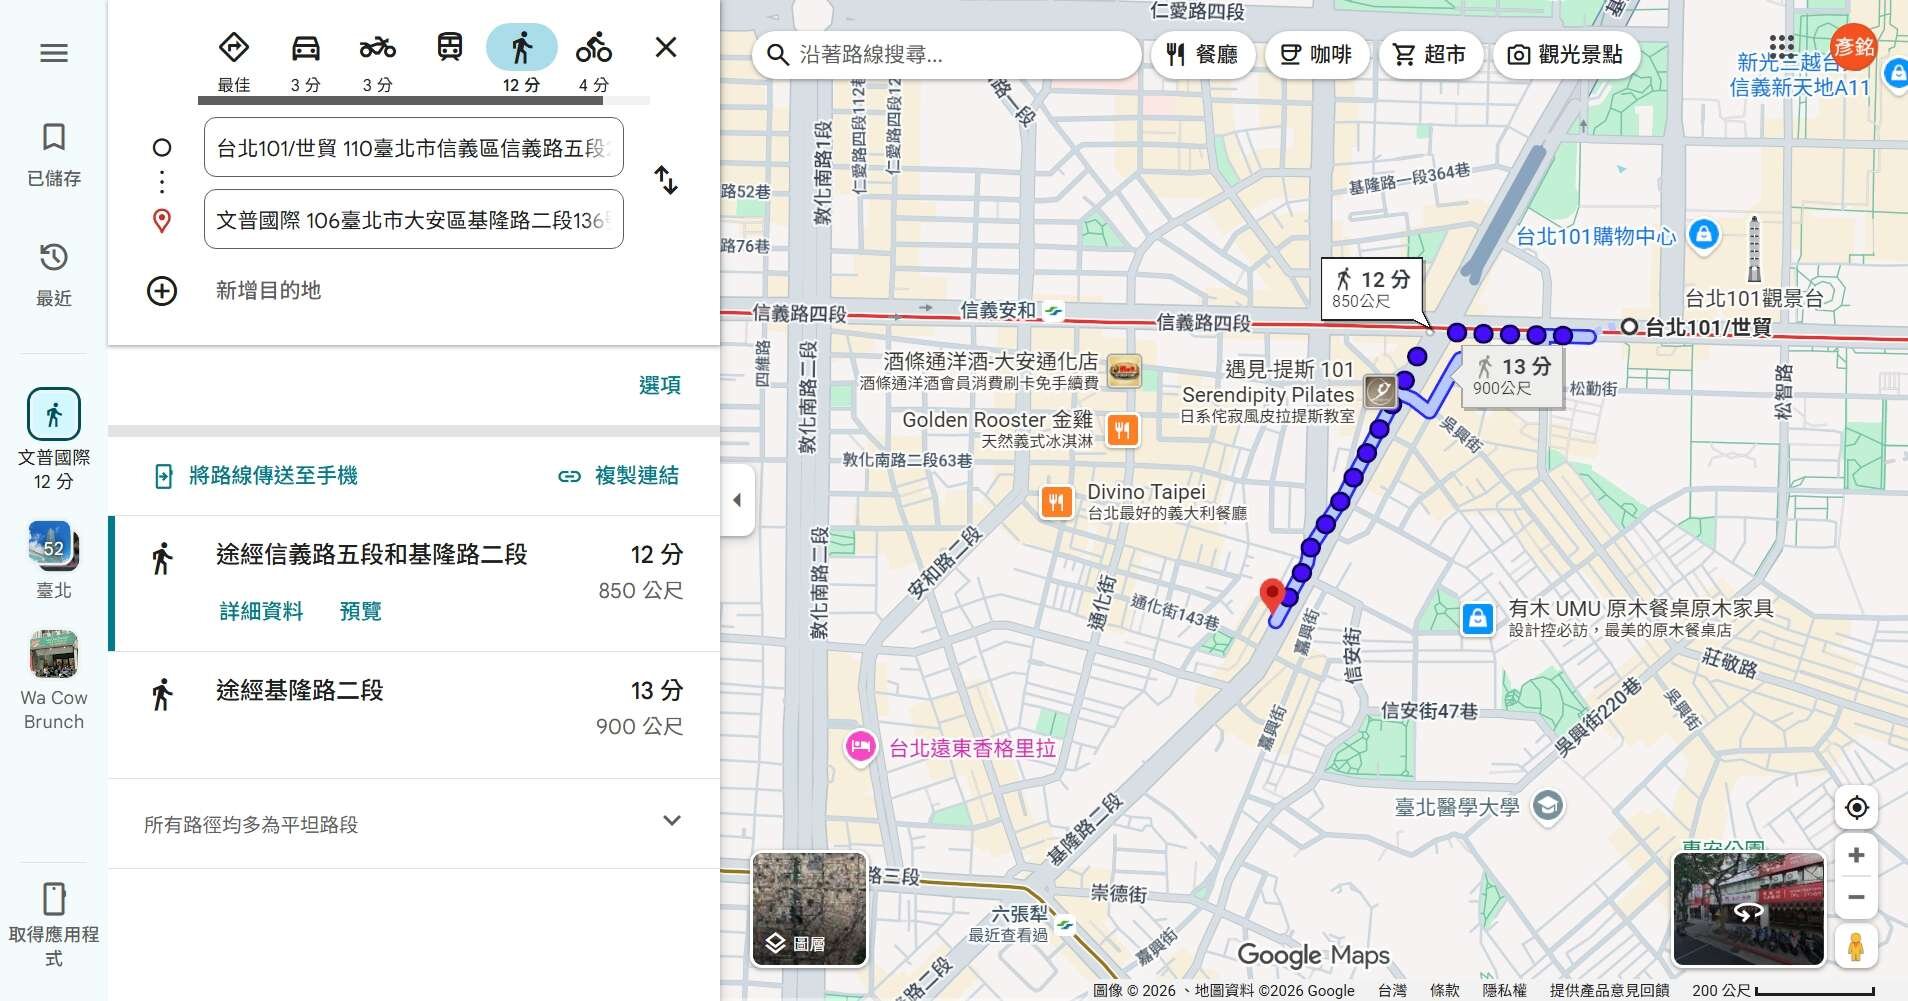The image size is (1908, 1001).
Task: Open Google apps grid icon
Action: click(1781, 47)
